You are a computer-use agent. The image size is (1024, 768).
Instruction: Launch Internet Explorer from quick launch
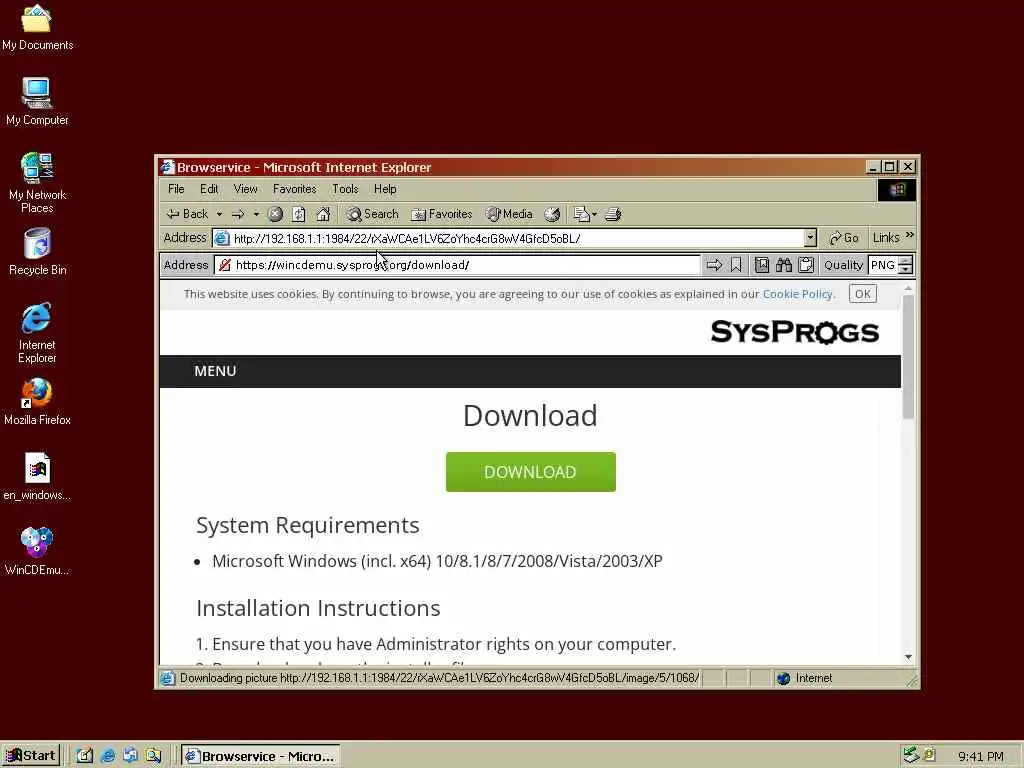click(x=108, y=756)
